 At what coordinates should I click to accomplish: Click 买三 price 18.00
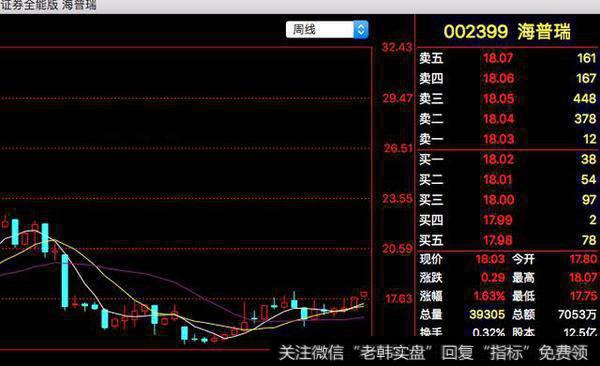(x=497, y=200)
